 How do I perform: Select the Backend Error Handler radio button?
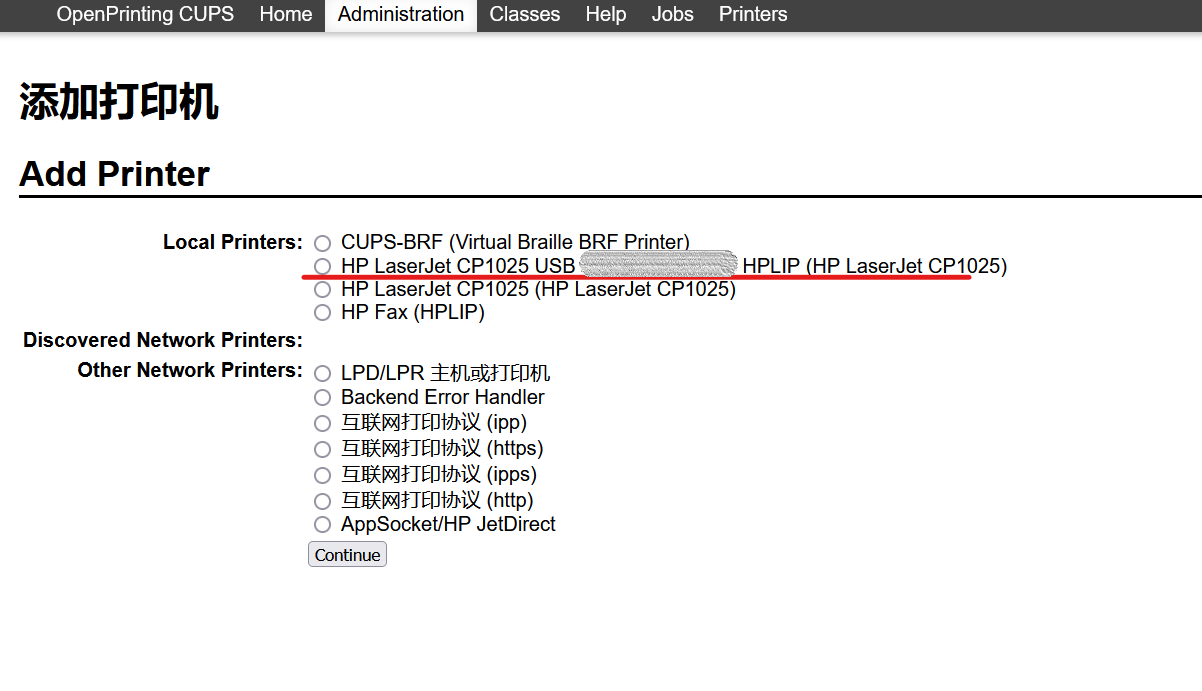[x=322, y=398]
